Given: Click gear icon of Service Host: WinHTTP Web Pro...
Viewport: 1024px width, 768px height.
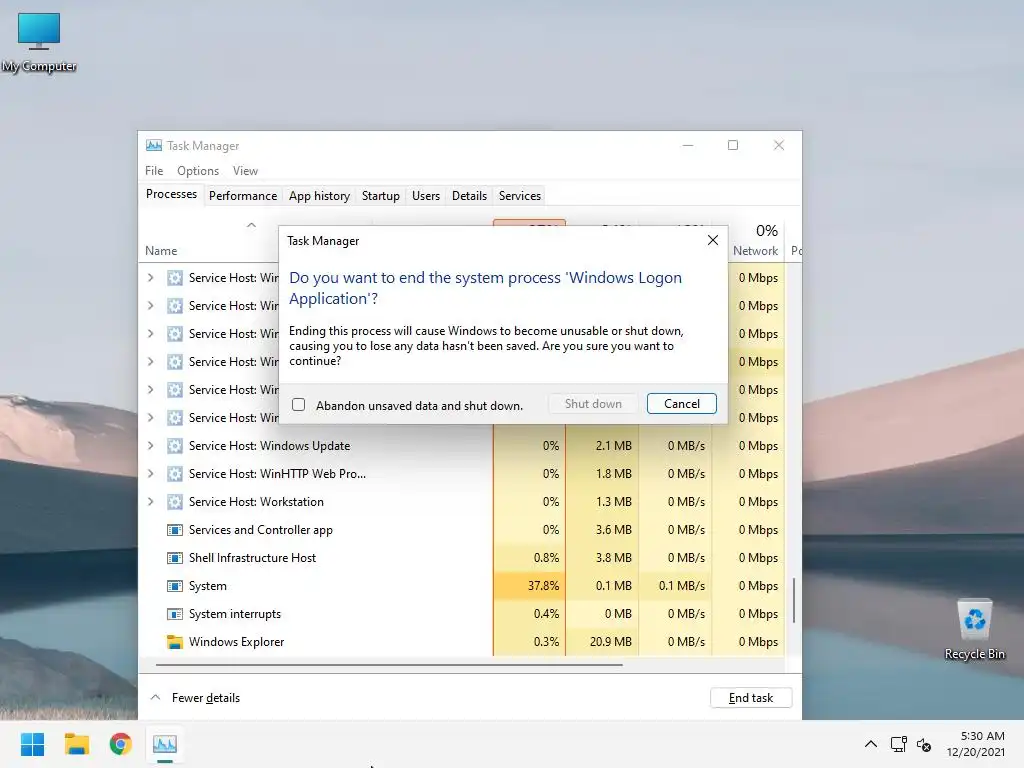Looking at the screenshot, I should pyautogui.click(x=174, y=473).
